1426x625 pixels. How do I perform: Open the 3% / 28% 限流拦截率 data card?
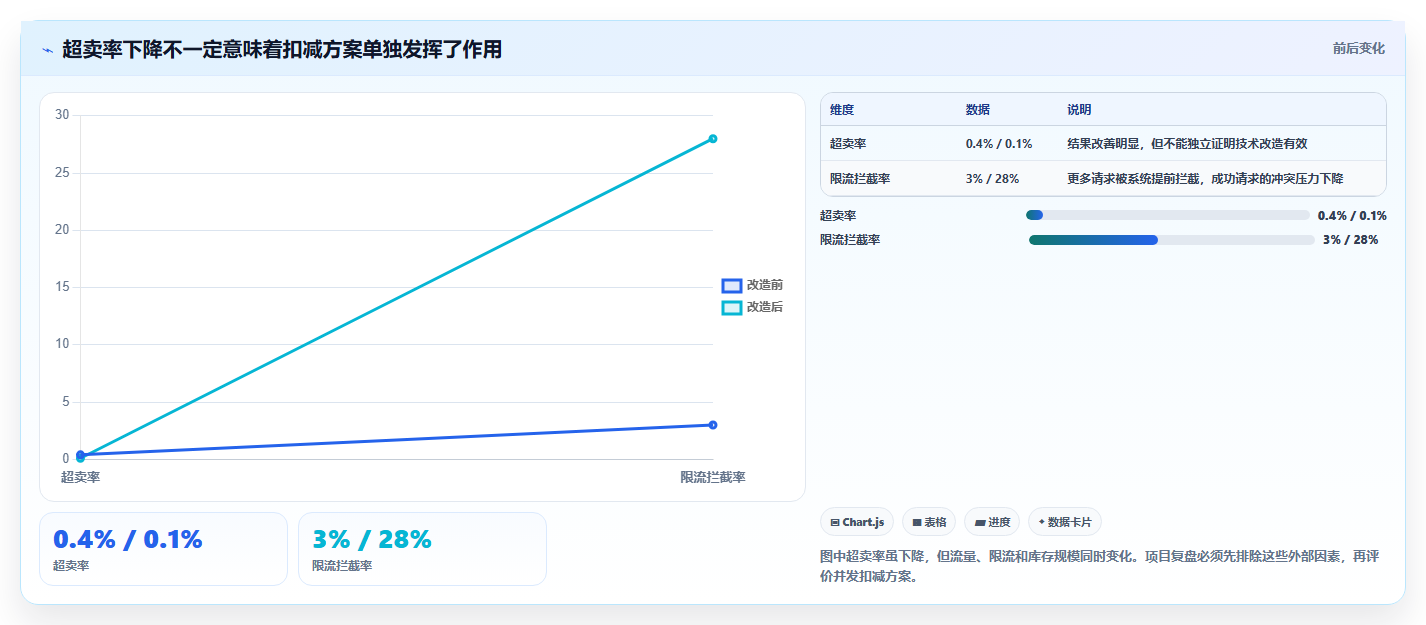[x=422, y=549]
